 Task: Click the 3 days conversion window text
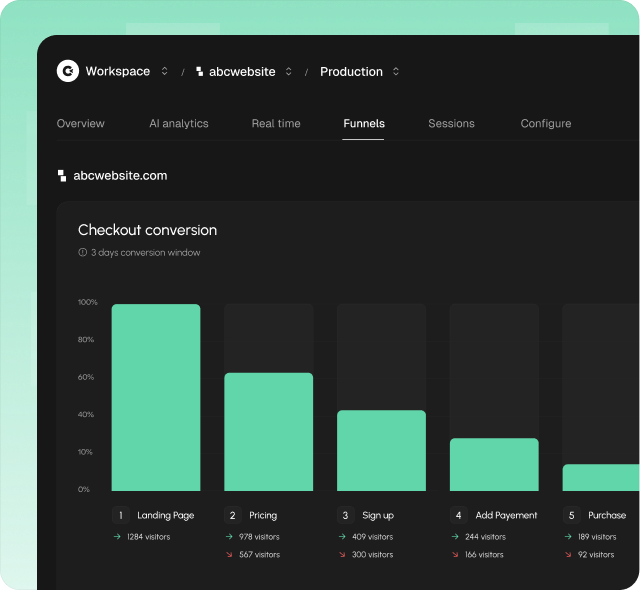click(x=145, y=253)
